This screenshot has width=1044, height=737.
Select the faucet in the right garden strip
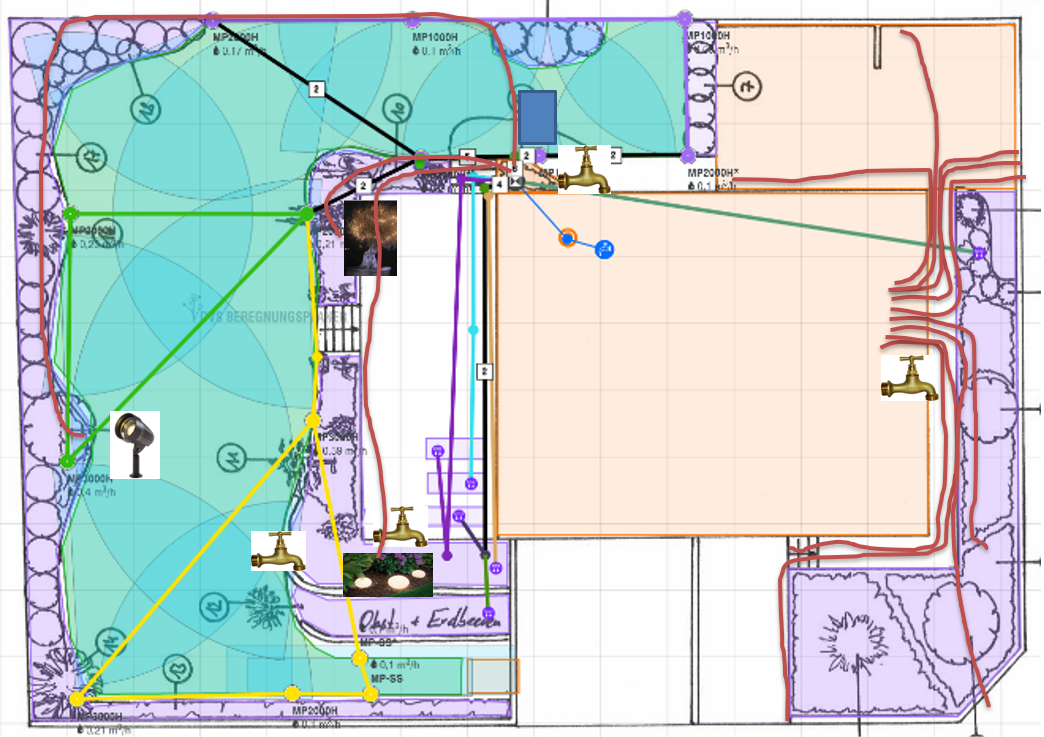pyautogui.click(x=910, y=377)
